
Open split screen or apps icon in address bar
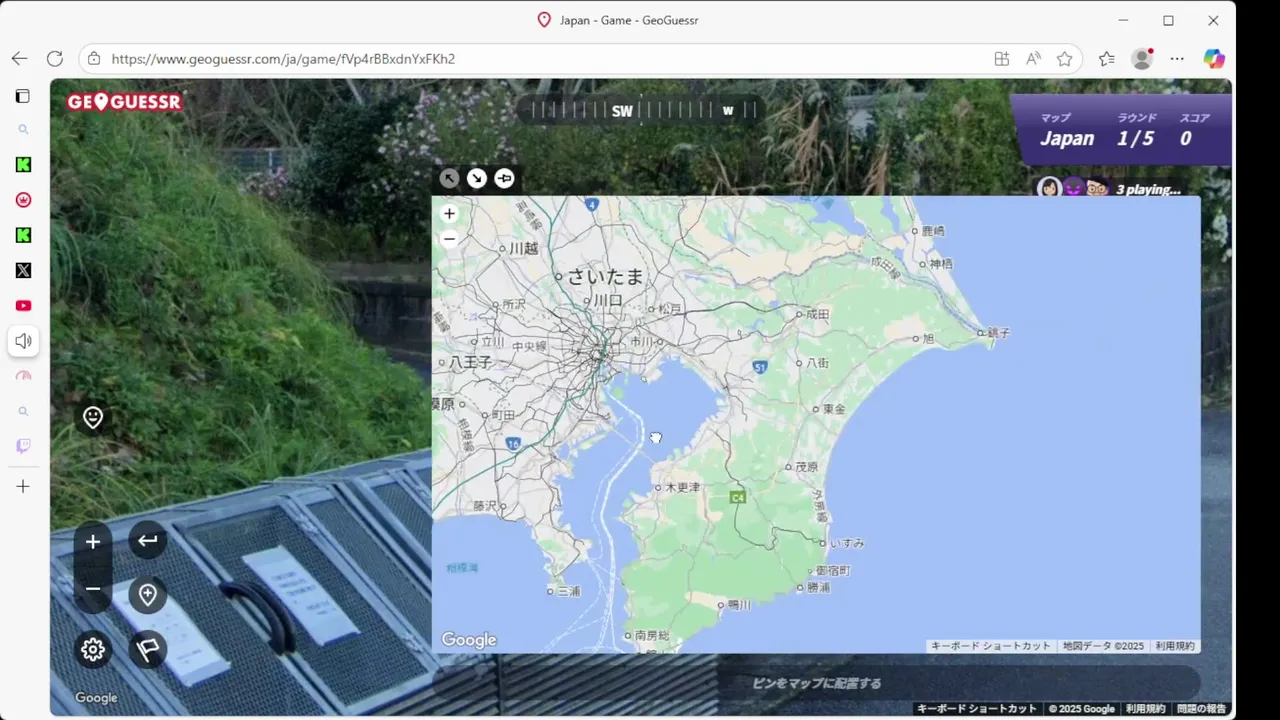pos(1001,59)
